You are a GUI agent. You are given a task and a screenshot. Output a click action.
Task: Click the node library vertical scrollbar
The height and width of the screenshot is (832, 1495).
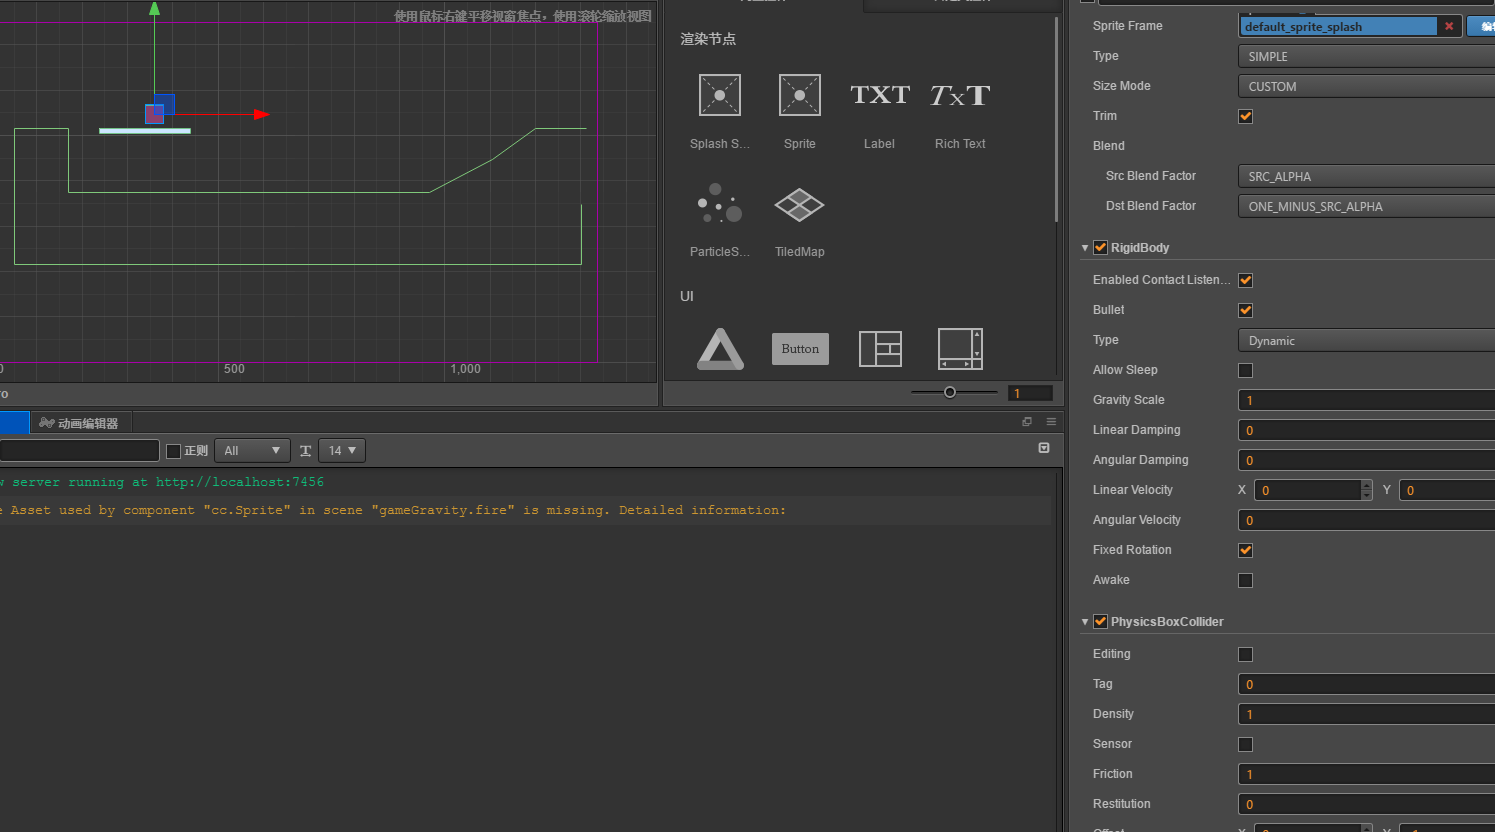1056,120
